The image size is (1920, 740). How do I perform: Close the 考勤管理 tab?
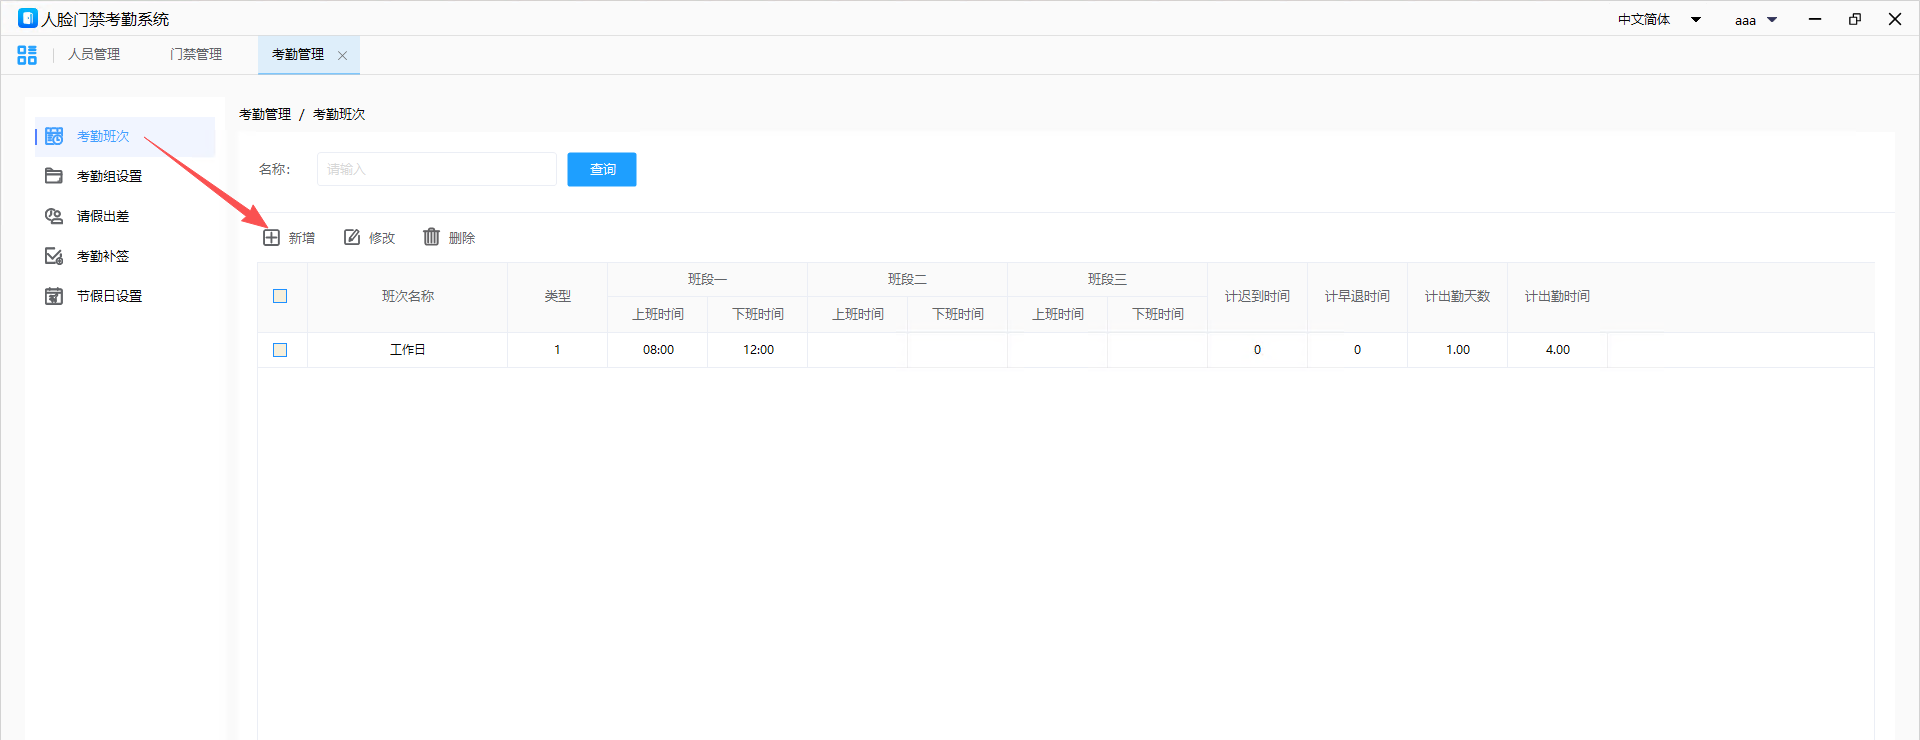(x=342, y=56)
